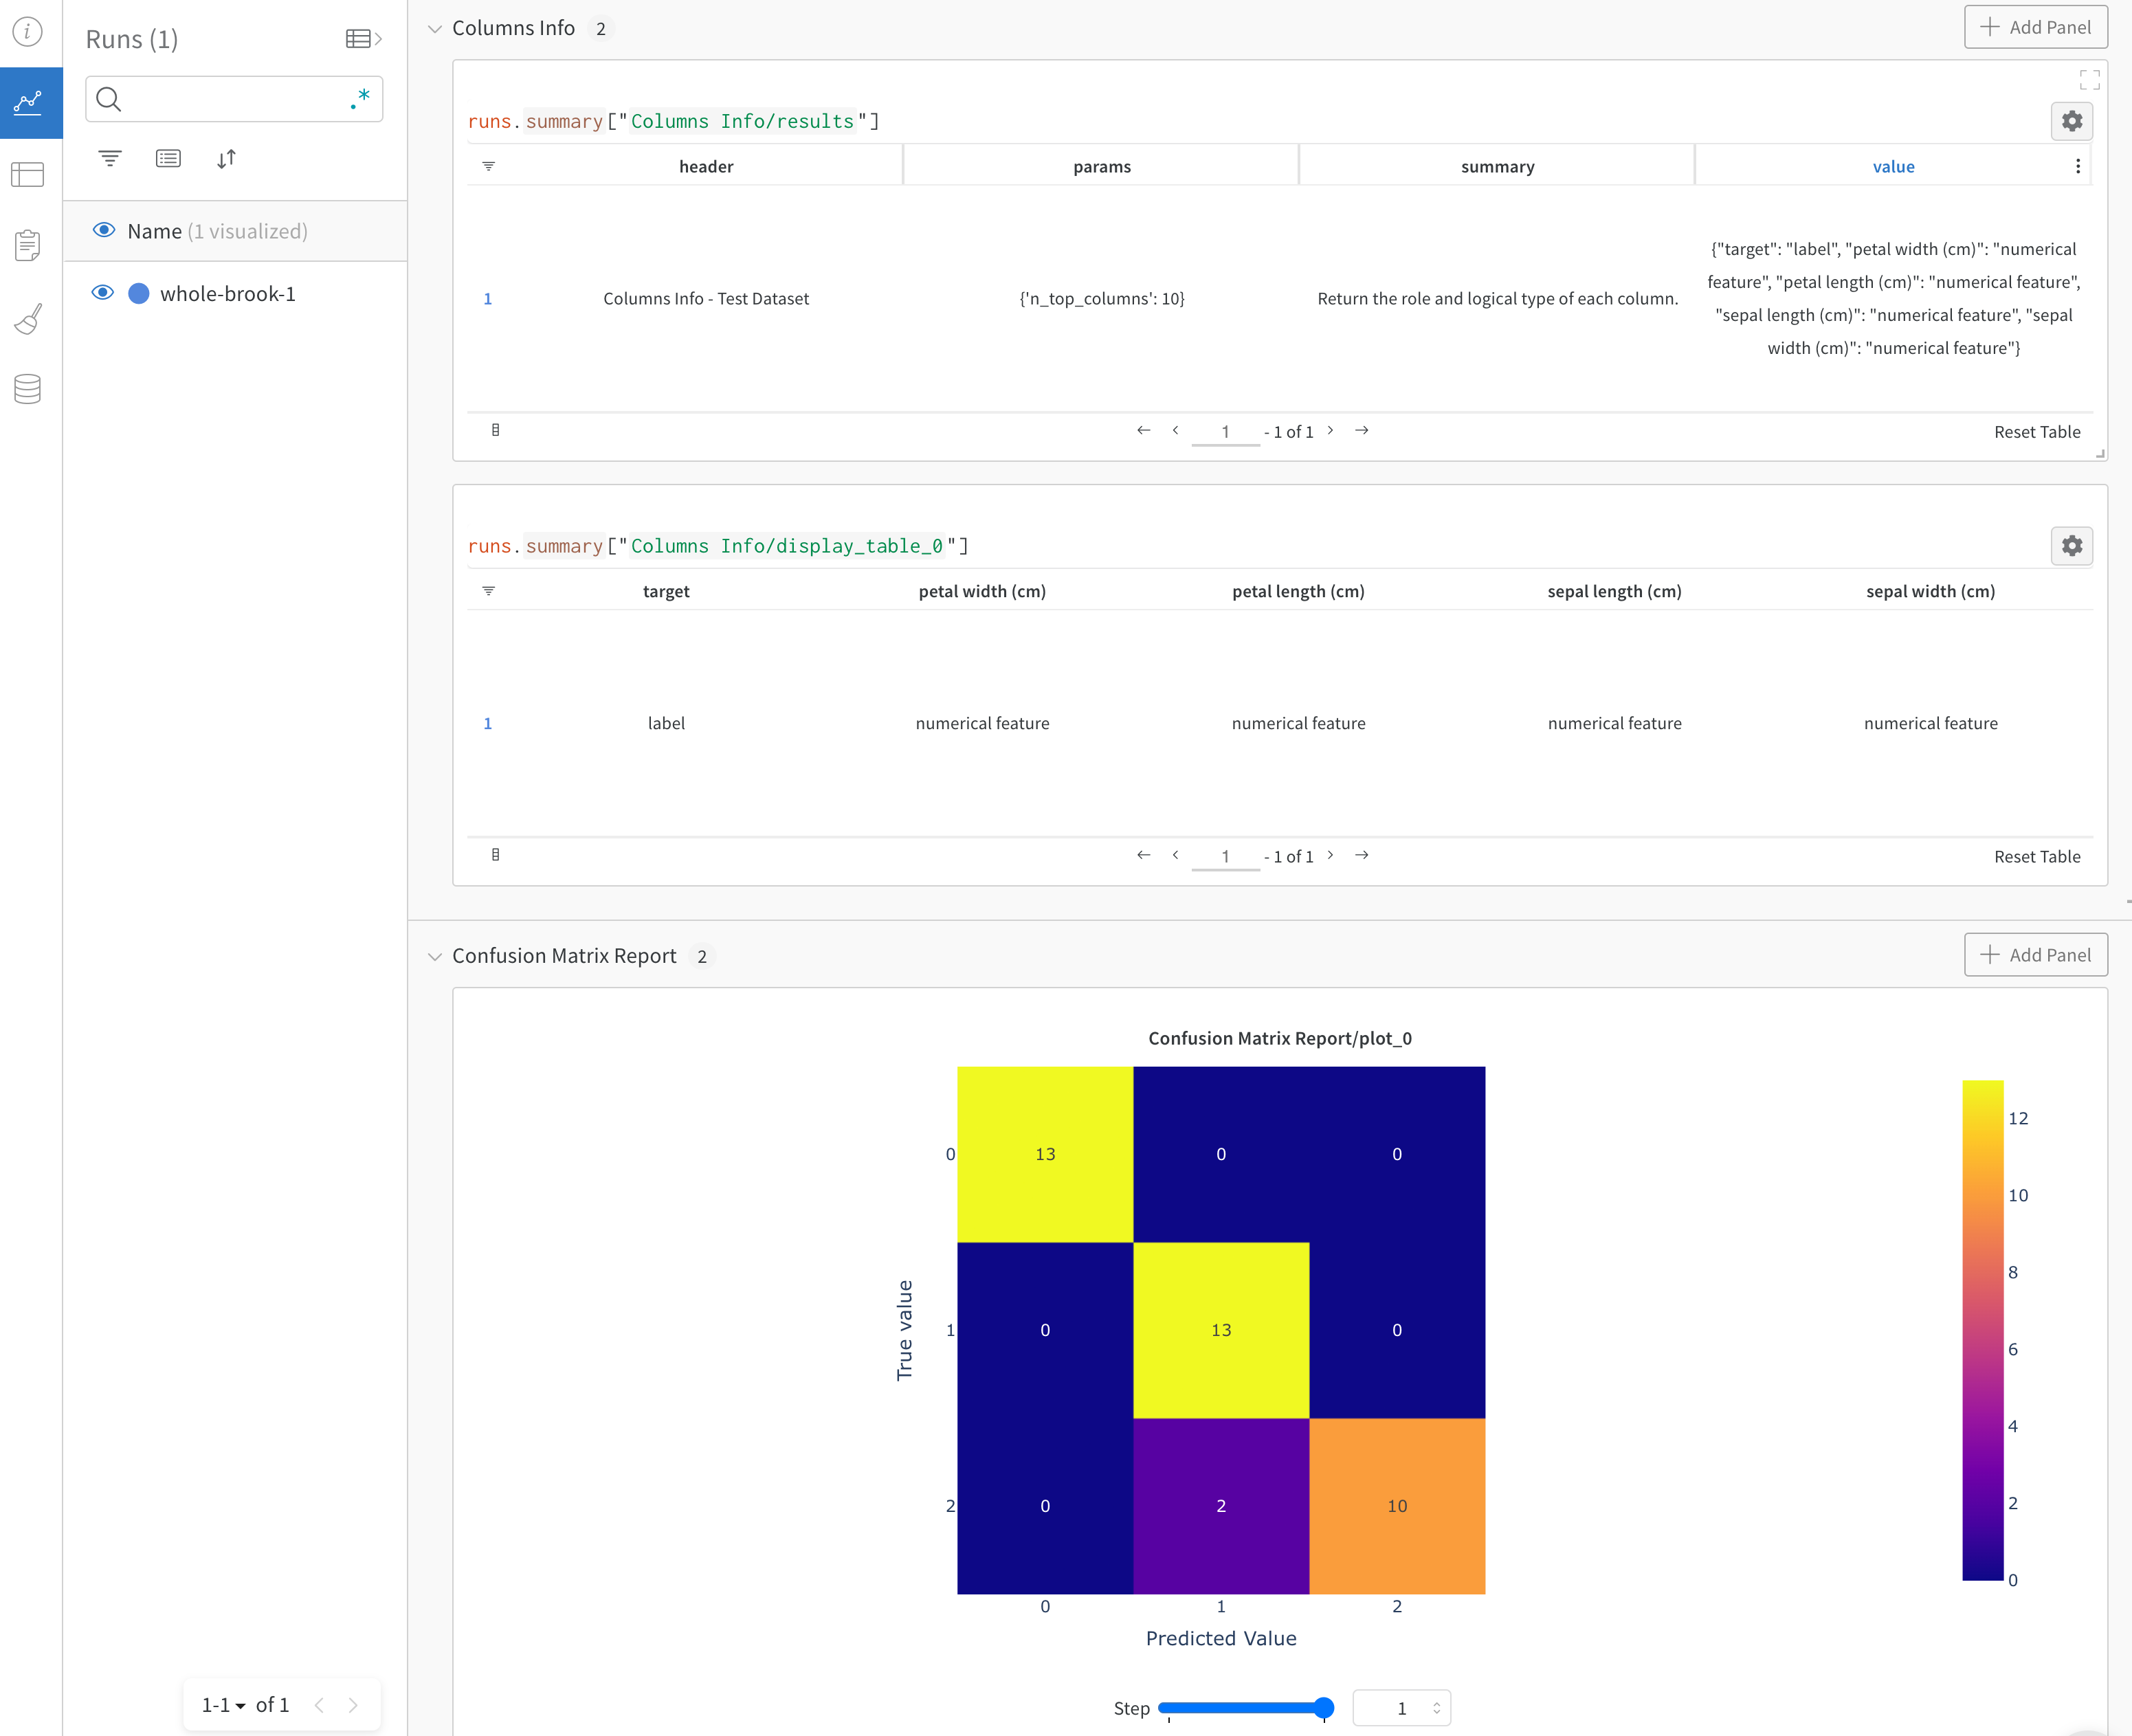The height and width of the screenshot is (1736, 2132).
Task: Hide the whole-brook-1 run with its eye toggle
Action: click(103, 292)
